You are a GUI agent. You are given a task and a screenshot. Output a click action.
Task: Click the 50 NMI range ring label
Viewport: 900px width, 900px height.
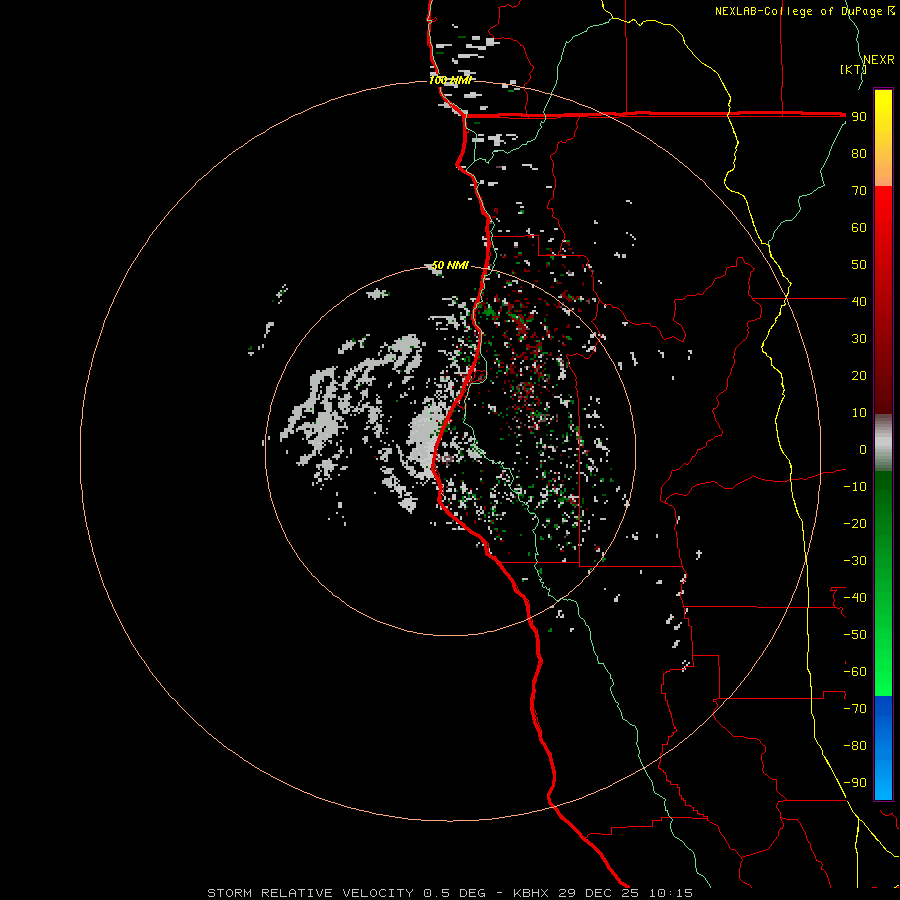coord(450,265)
